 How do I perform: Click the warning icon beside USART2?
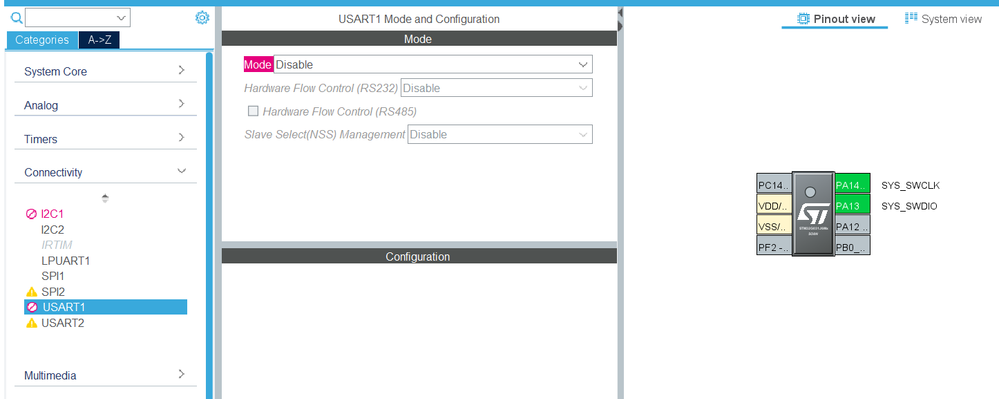[x=31, y=323]
